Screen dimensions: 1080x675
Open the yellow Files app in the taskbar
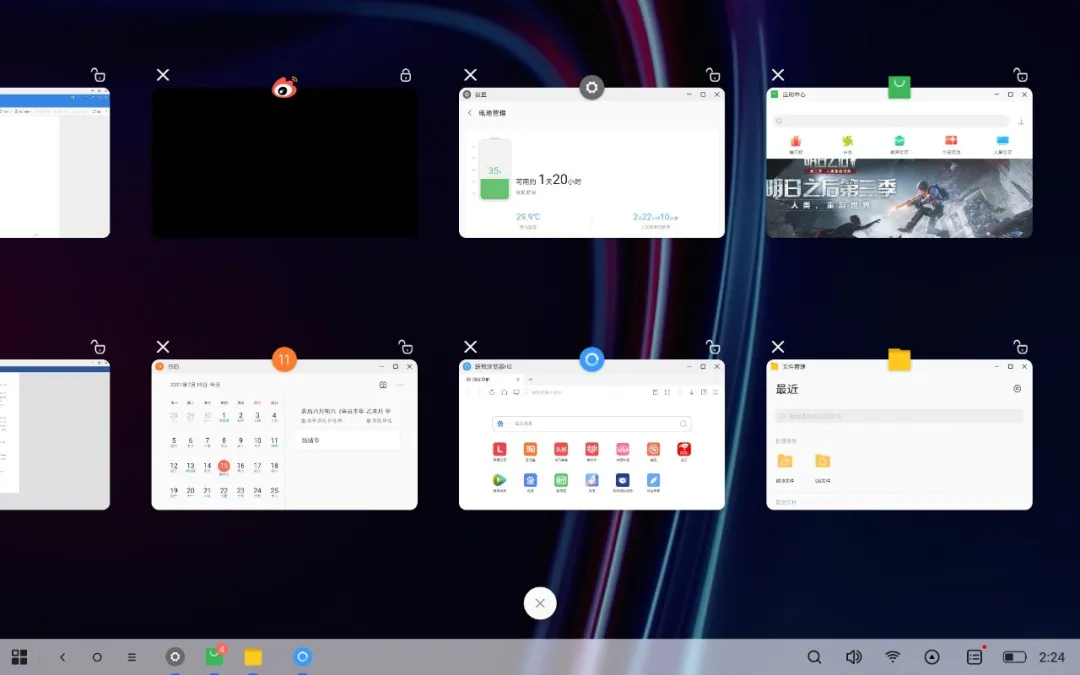(253, 657)
